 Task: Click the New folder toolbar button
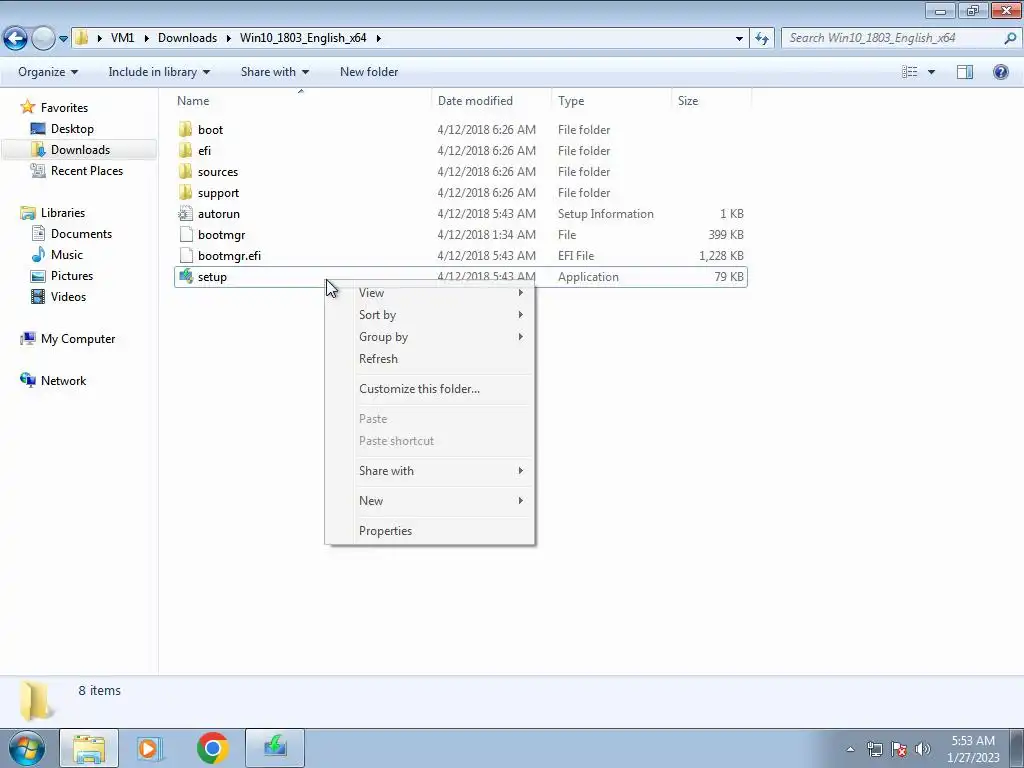pyautogui.click(x=369, y=72)
